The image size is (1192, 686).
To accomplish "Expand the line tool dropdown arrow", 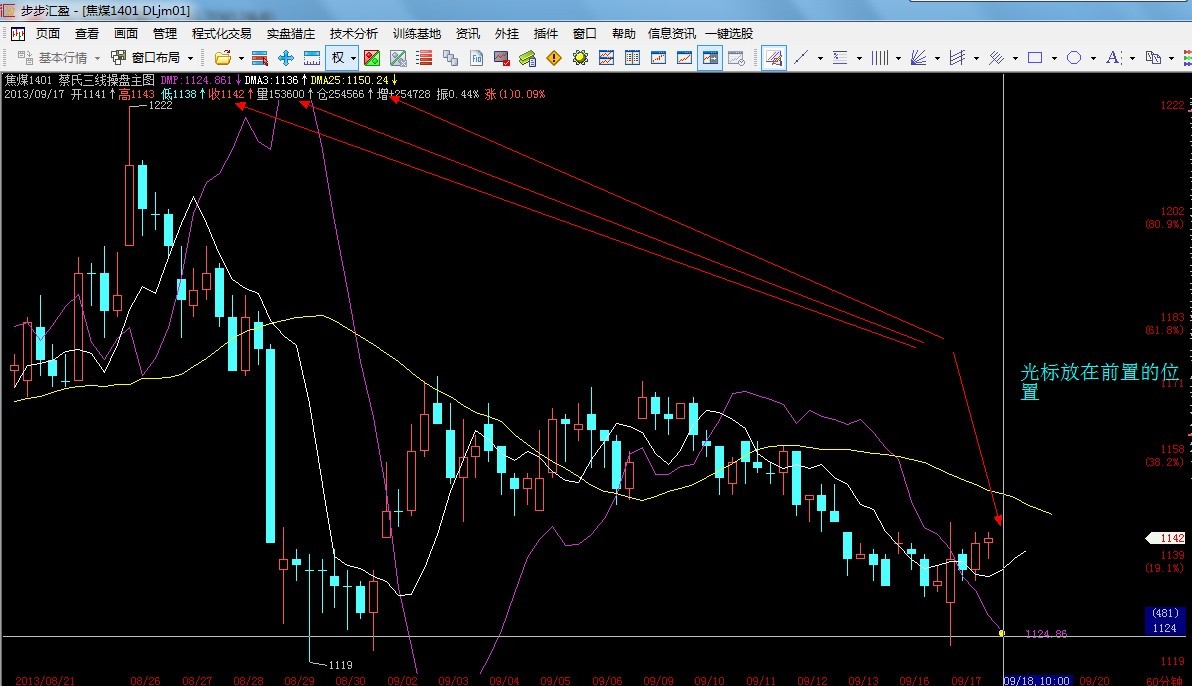I will [819, 58].
